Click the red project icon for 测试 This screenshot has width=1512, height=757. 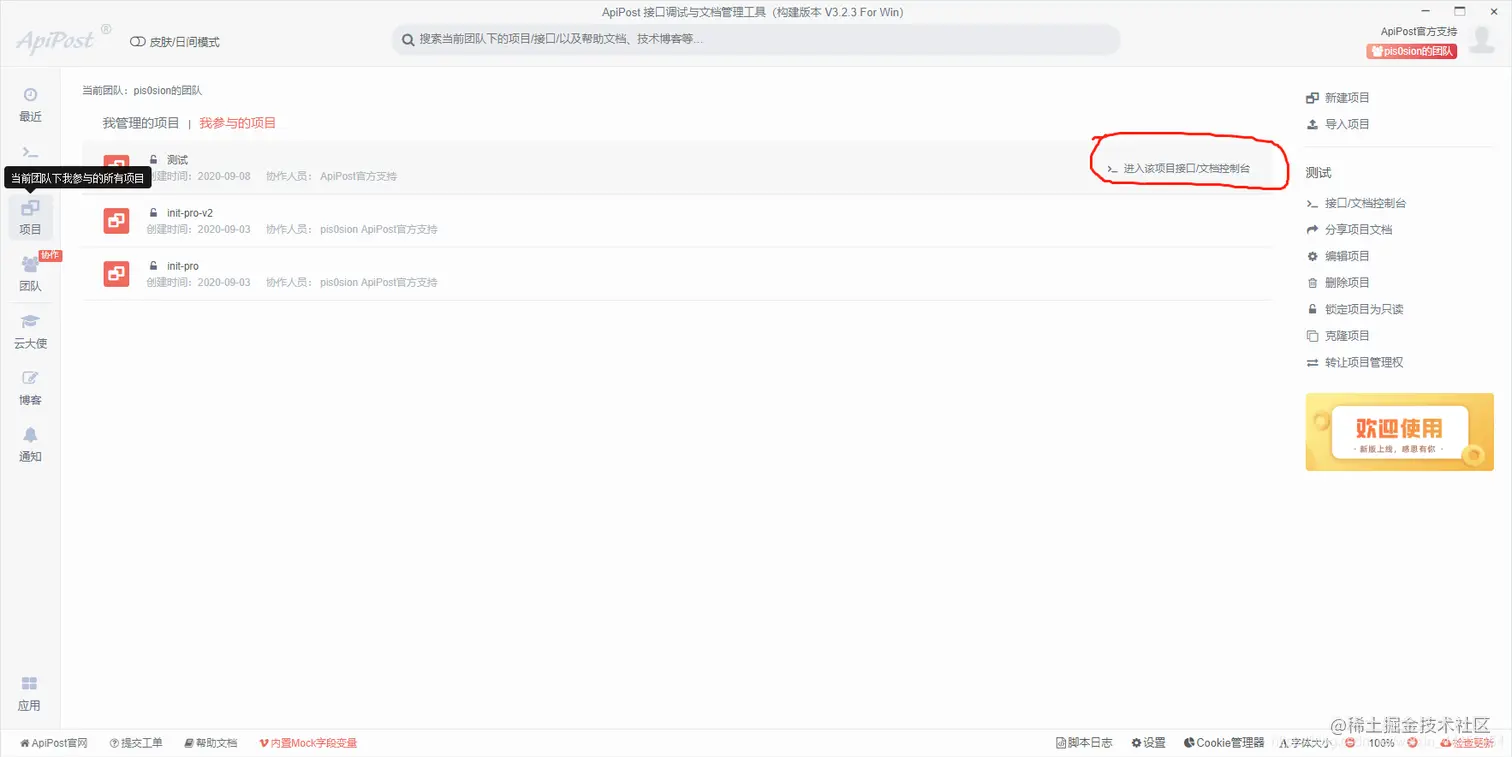(116, 167)
